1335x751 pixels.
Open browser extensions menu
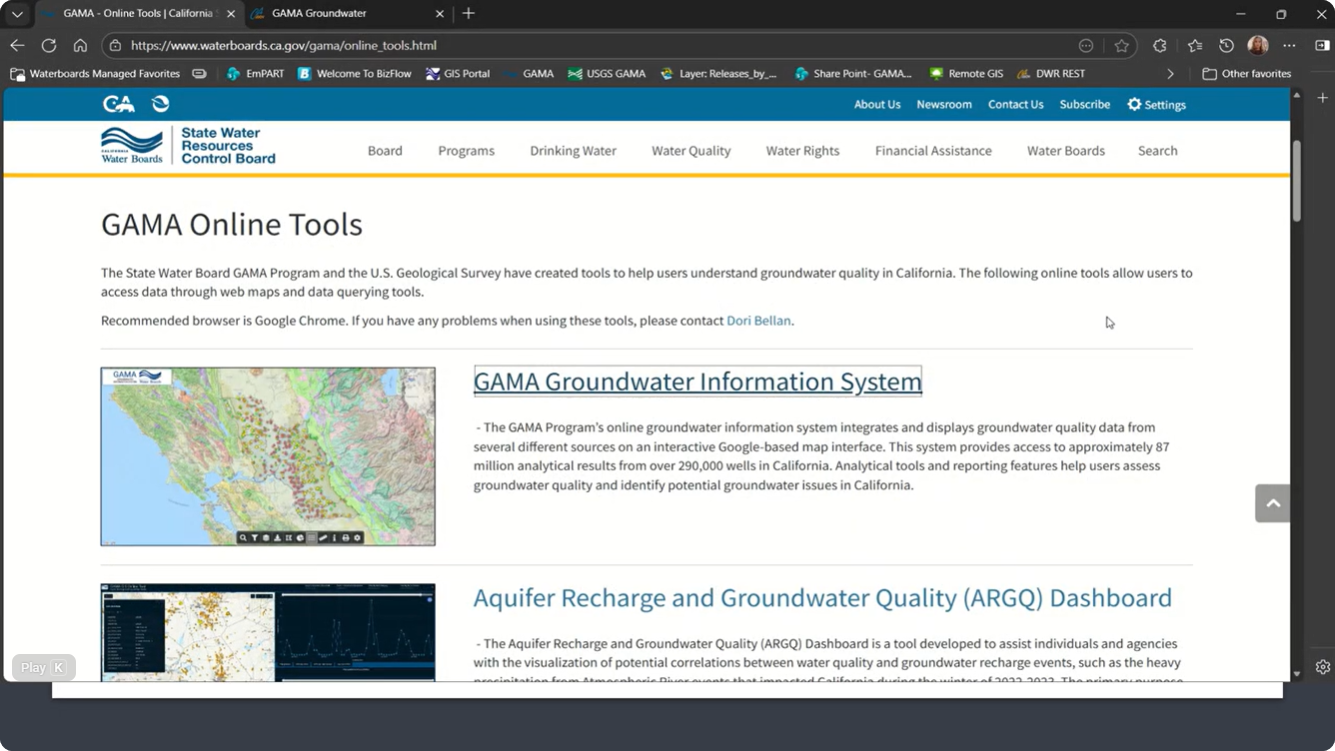click(1160, 45)
